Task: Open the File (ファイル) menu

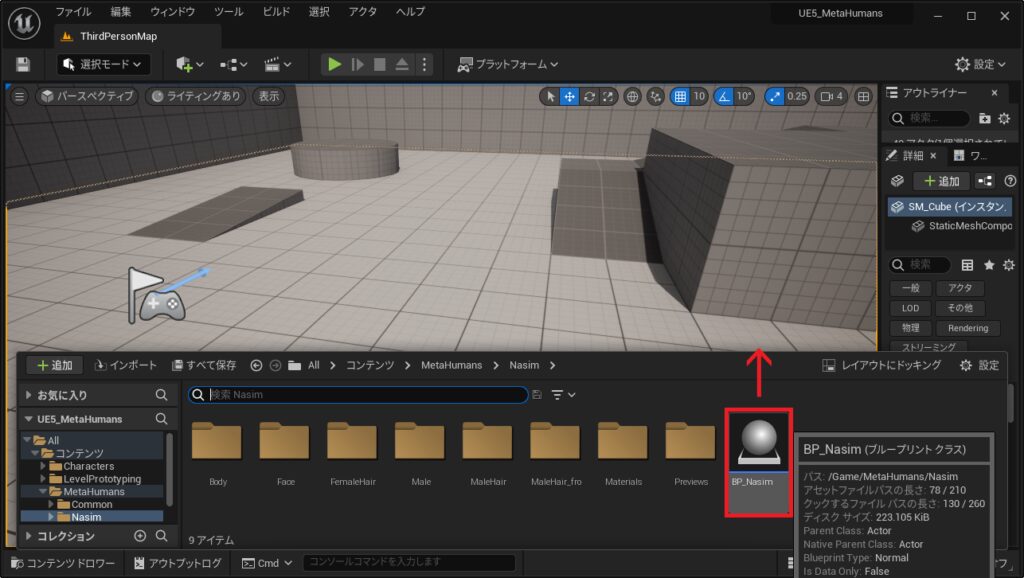Action: click(x=73, y=12)
